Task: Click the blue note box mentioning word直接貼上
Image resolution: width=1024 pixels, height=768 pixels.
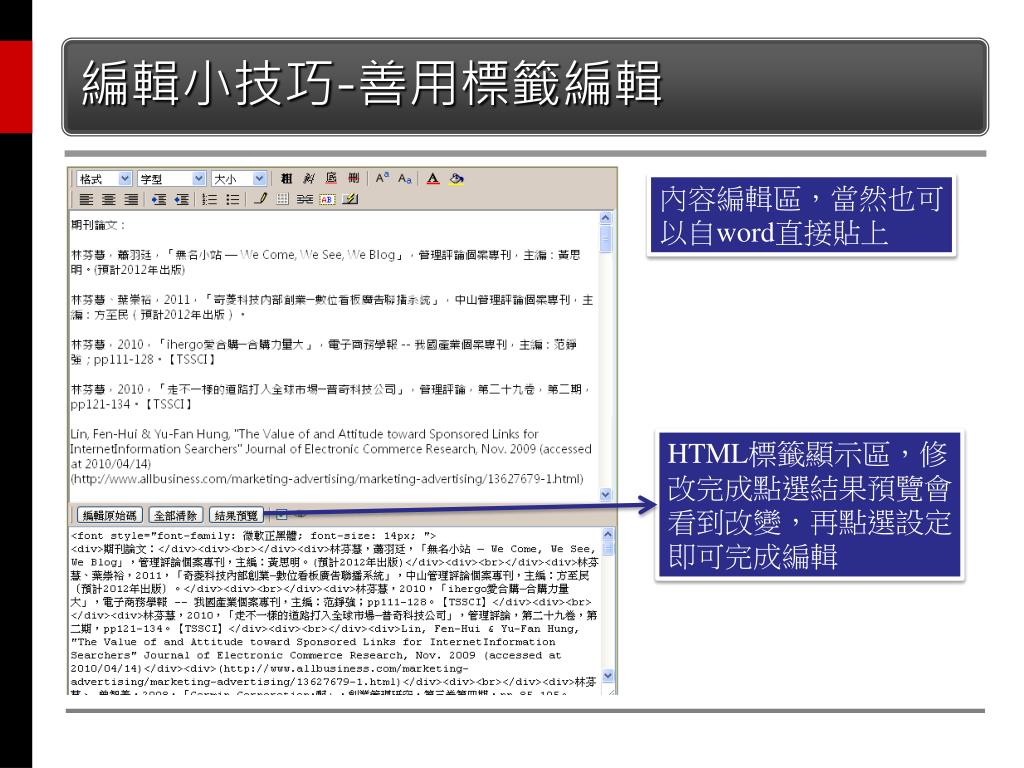Action: coord(801,215)
